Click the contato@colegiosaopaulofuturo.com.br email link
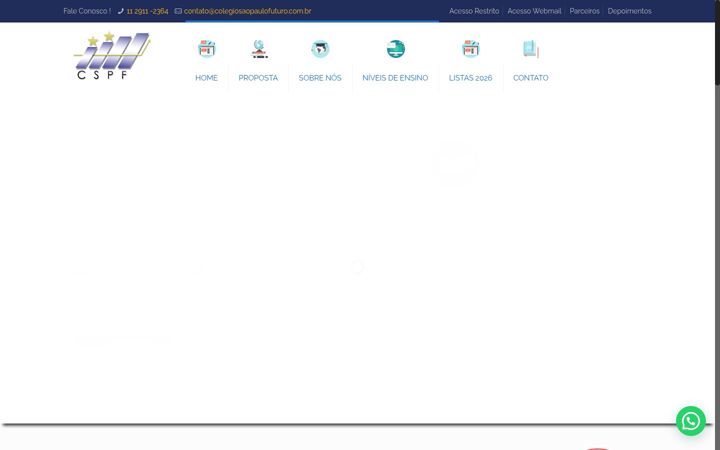720x450 pixels. pos(248,11)
